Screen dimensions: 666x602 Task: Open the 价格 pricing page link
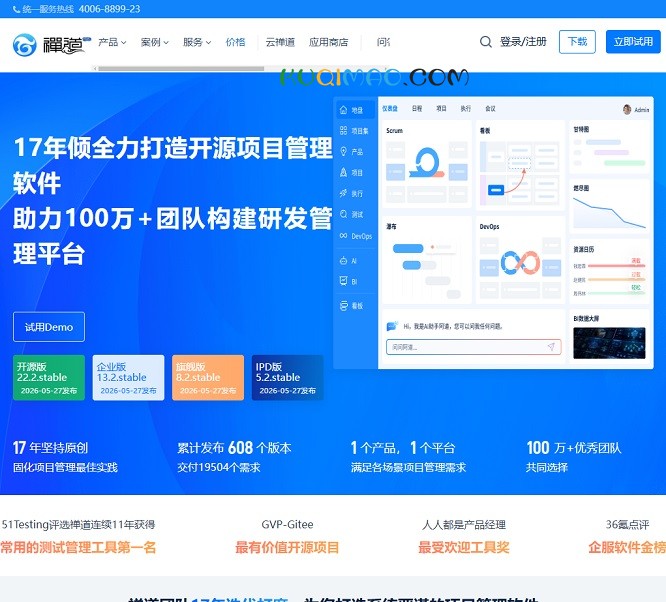tap(235, 42)
